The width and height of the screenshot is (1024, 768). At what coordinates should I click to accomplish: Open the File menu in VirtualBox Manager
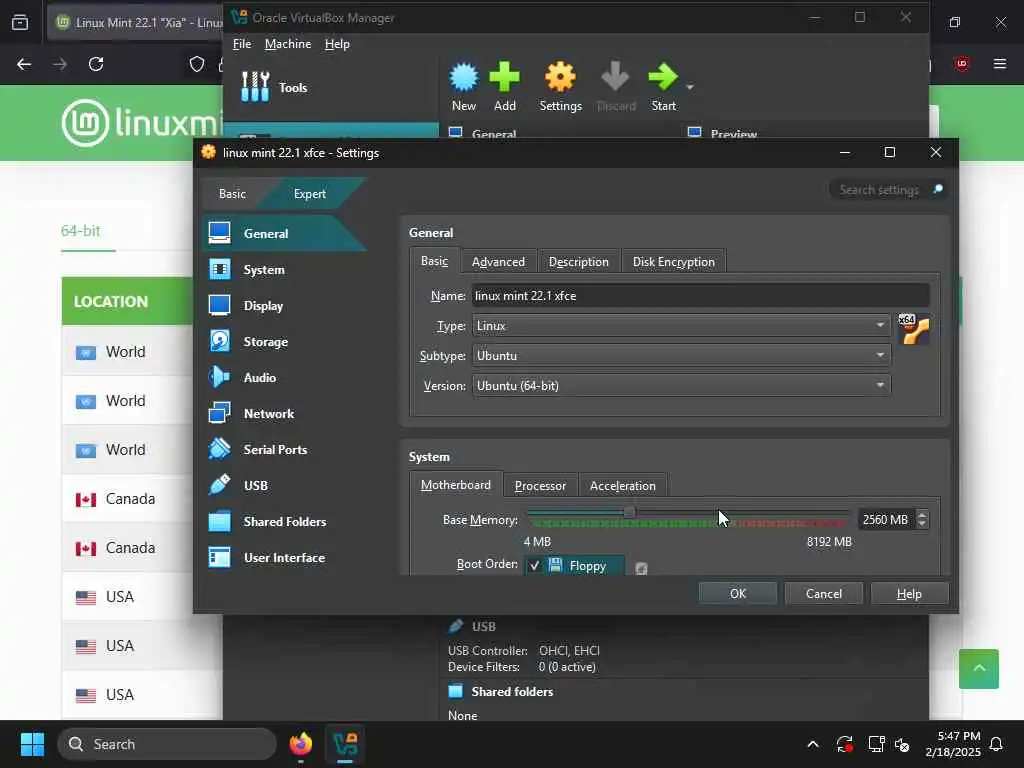pos(242,44)
